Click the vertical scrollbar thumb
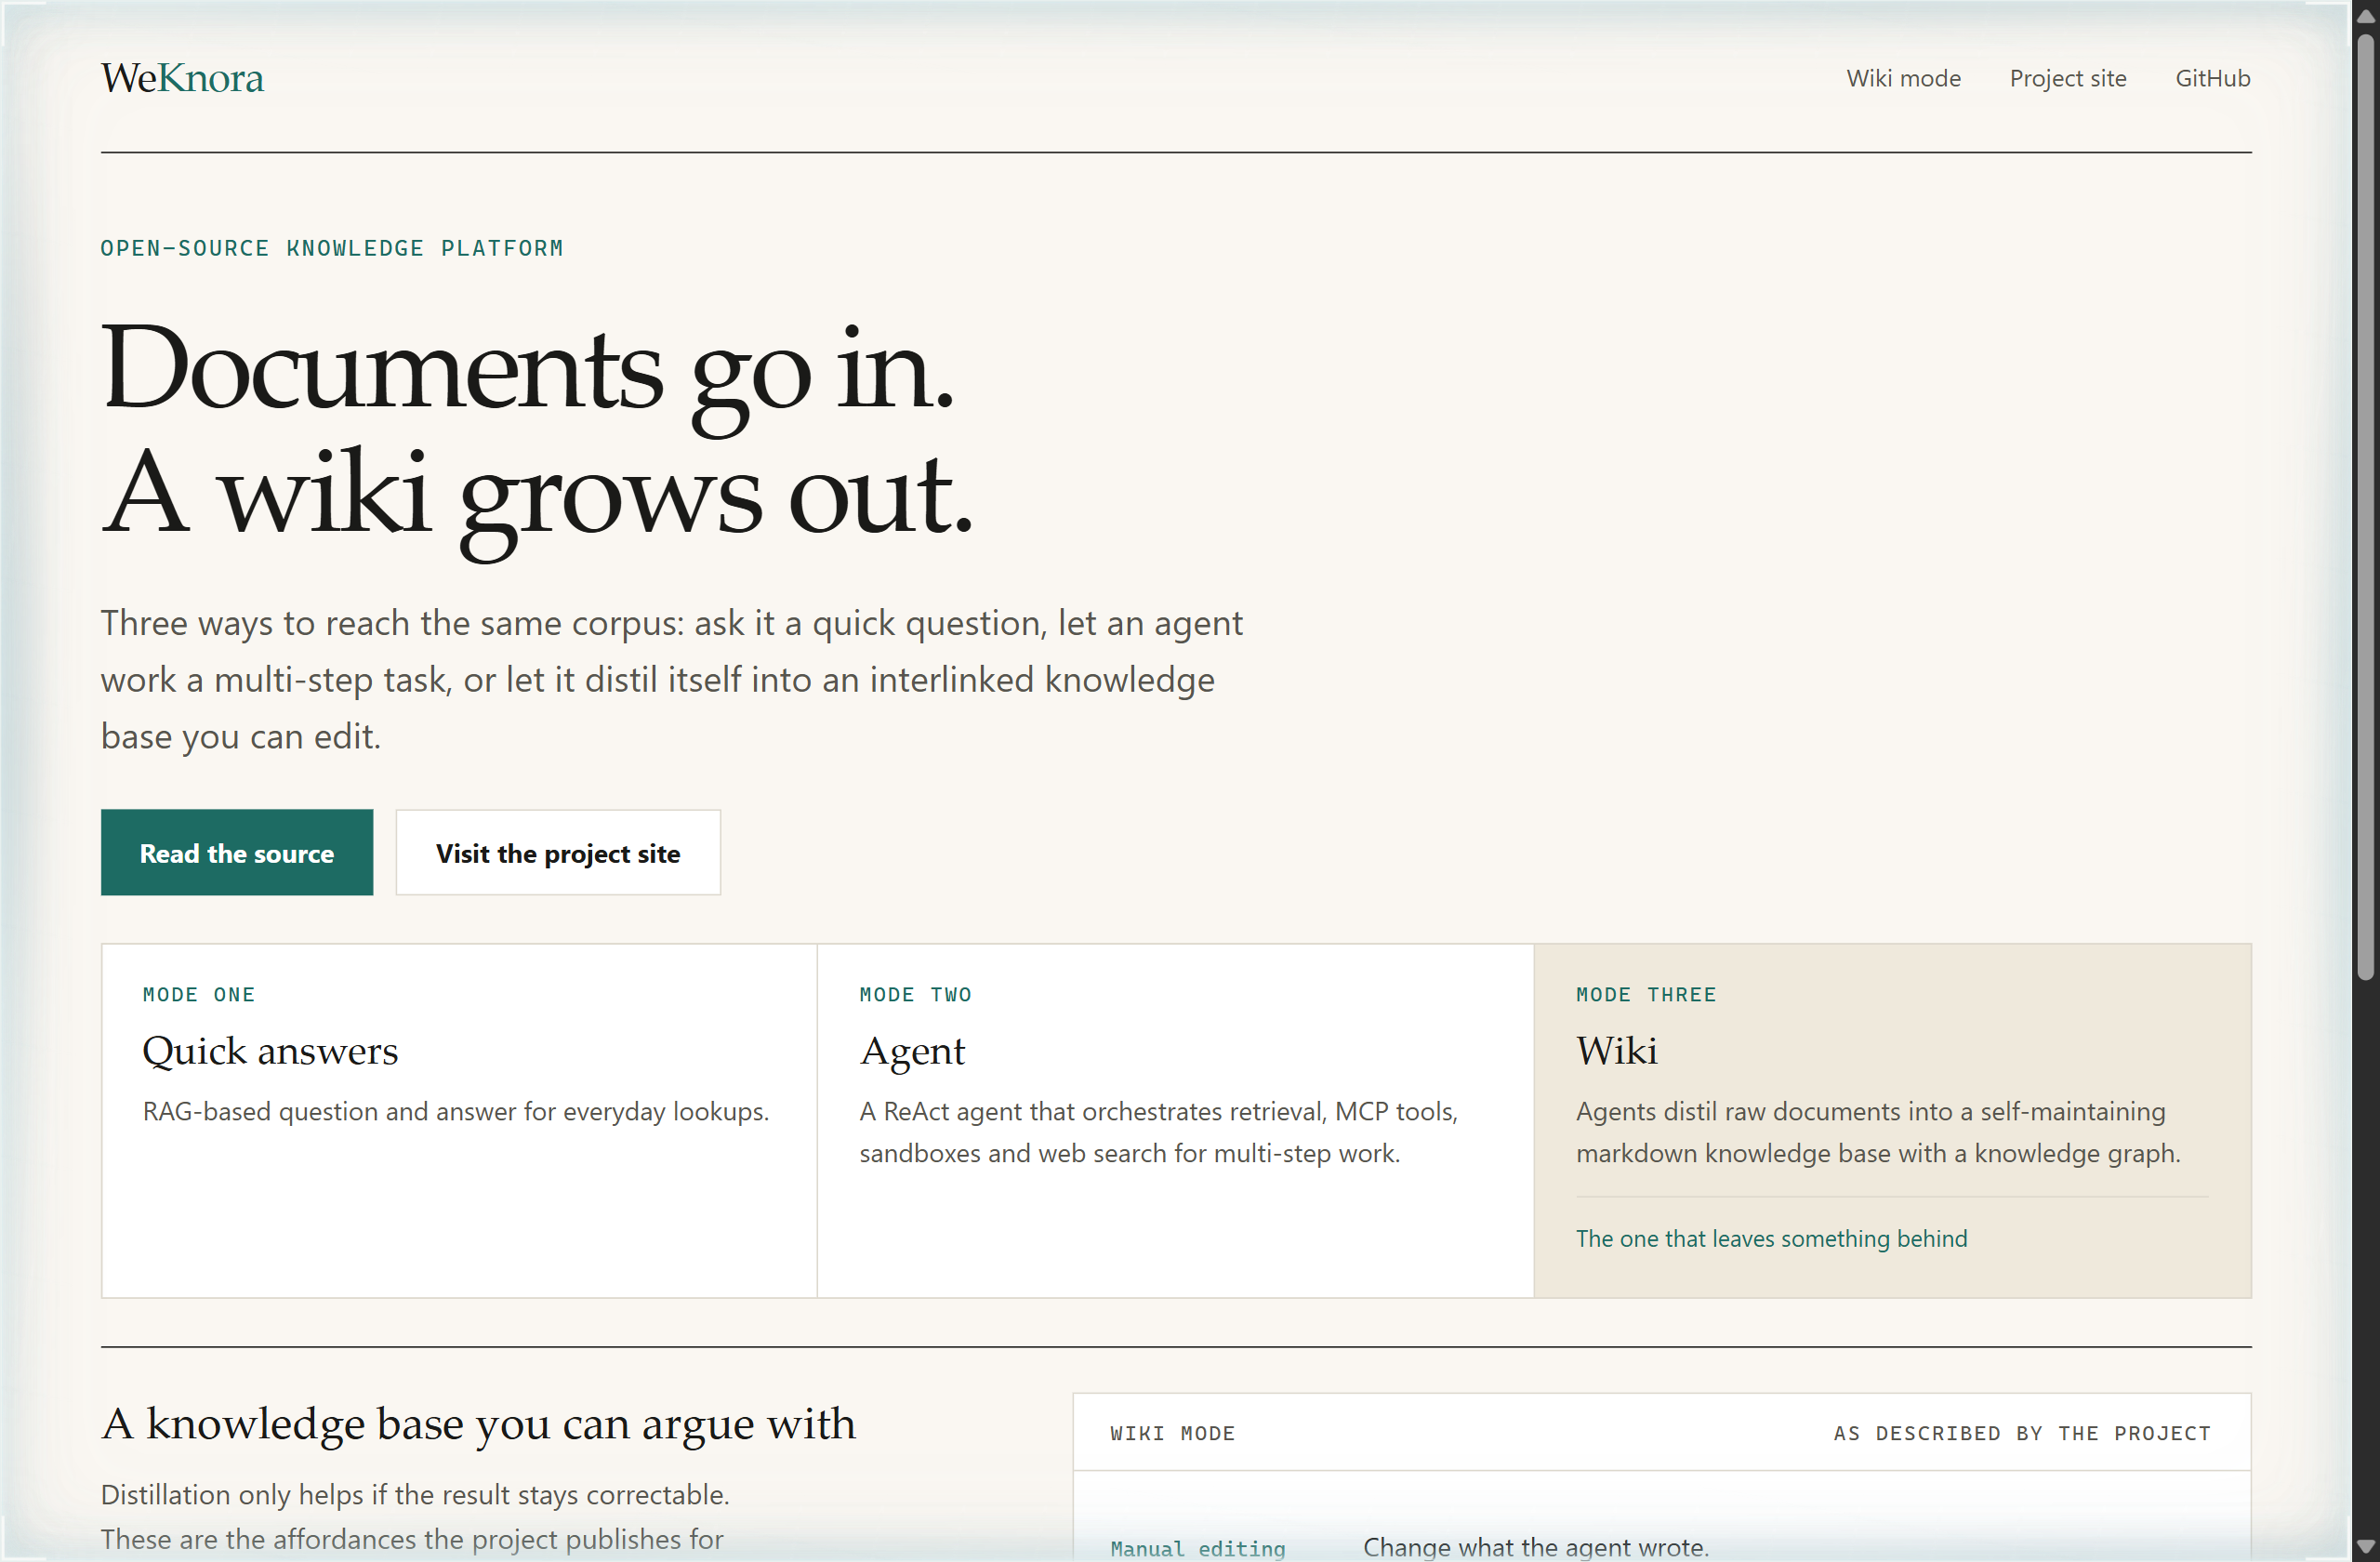Screen dimensions: 2380x1562 click(x=2365, y=508)
